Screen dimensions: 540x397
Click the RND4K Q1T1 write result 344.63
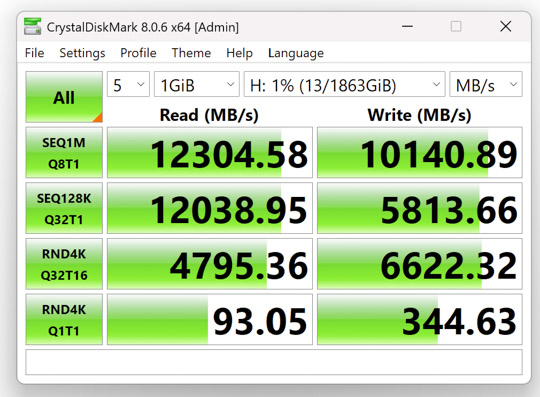click(419, 320)
